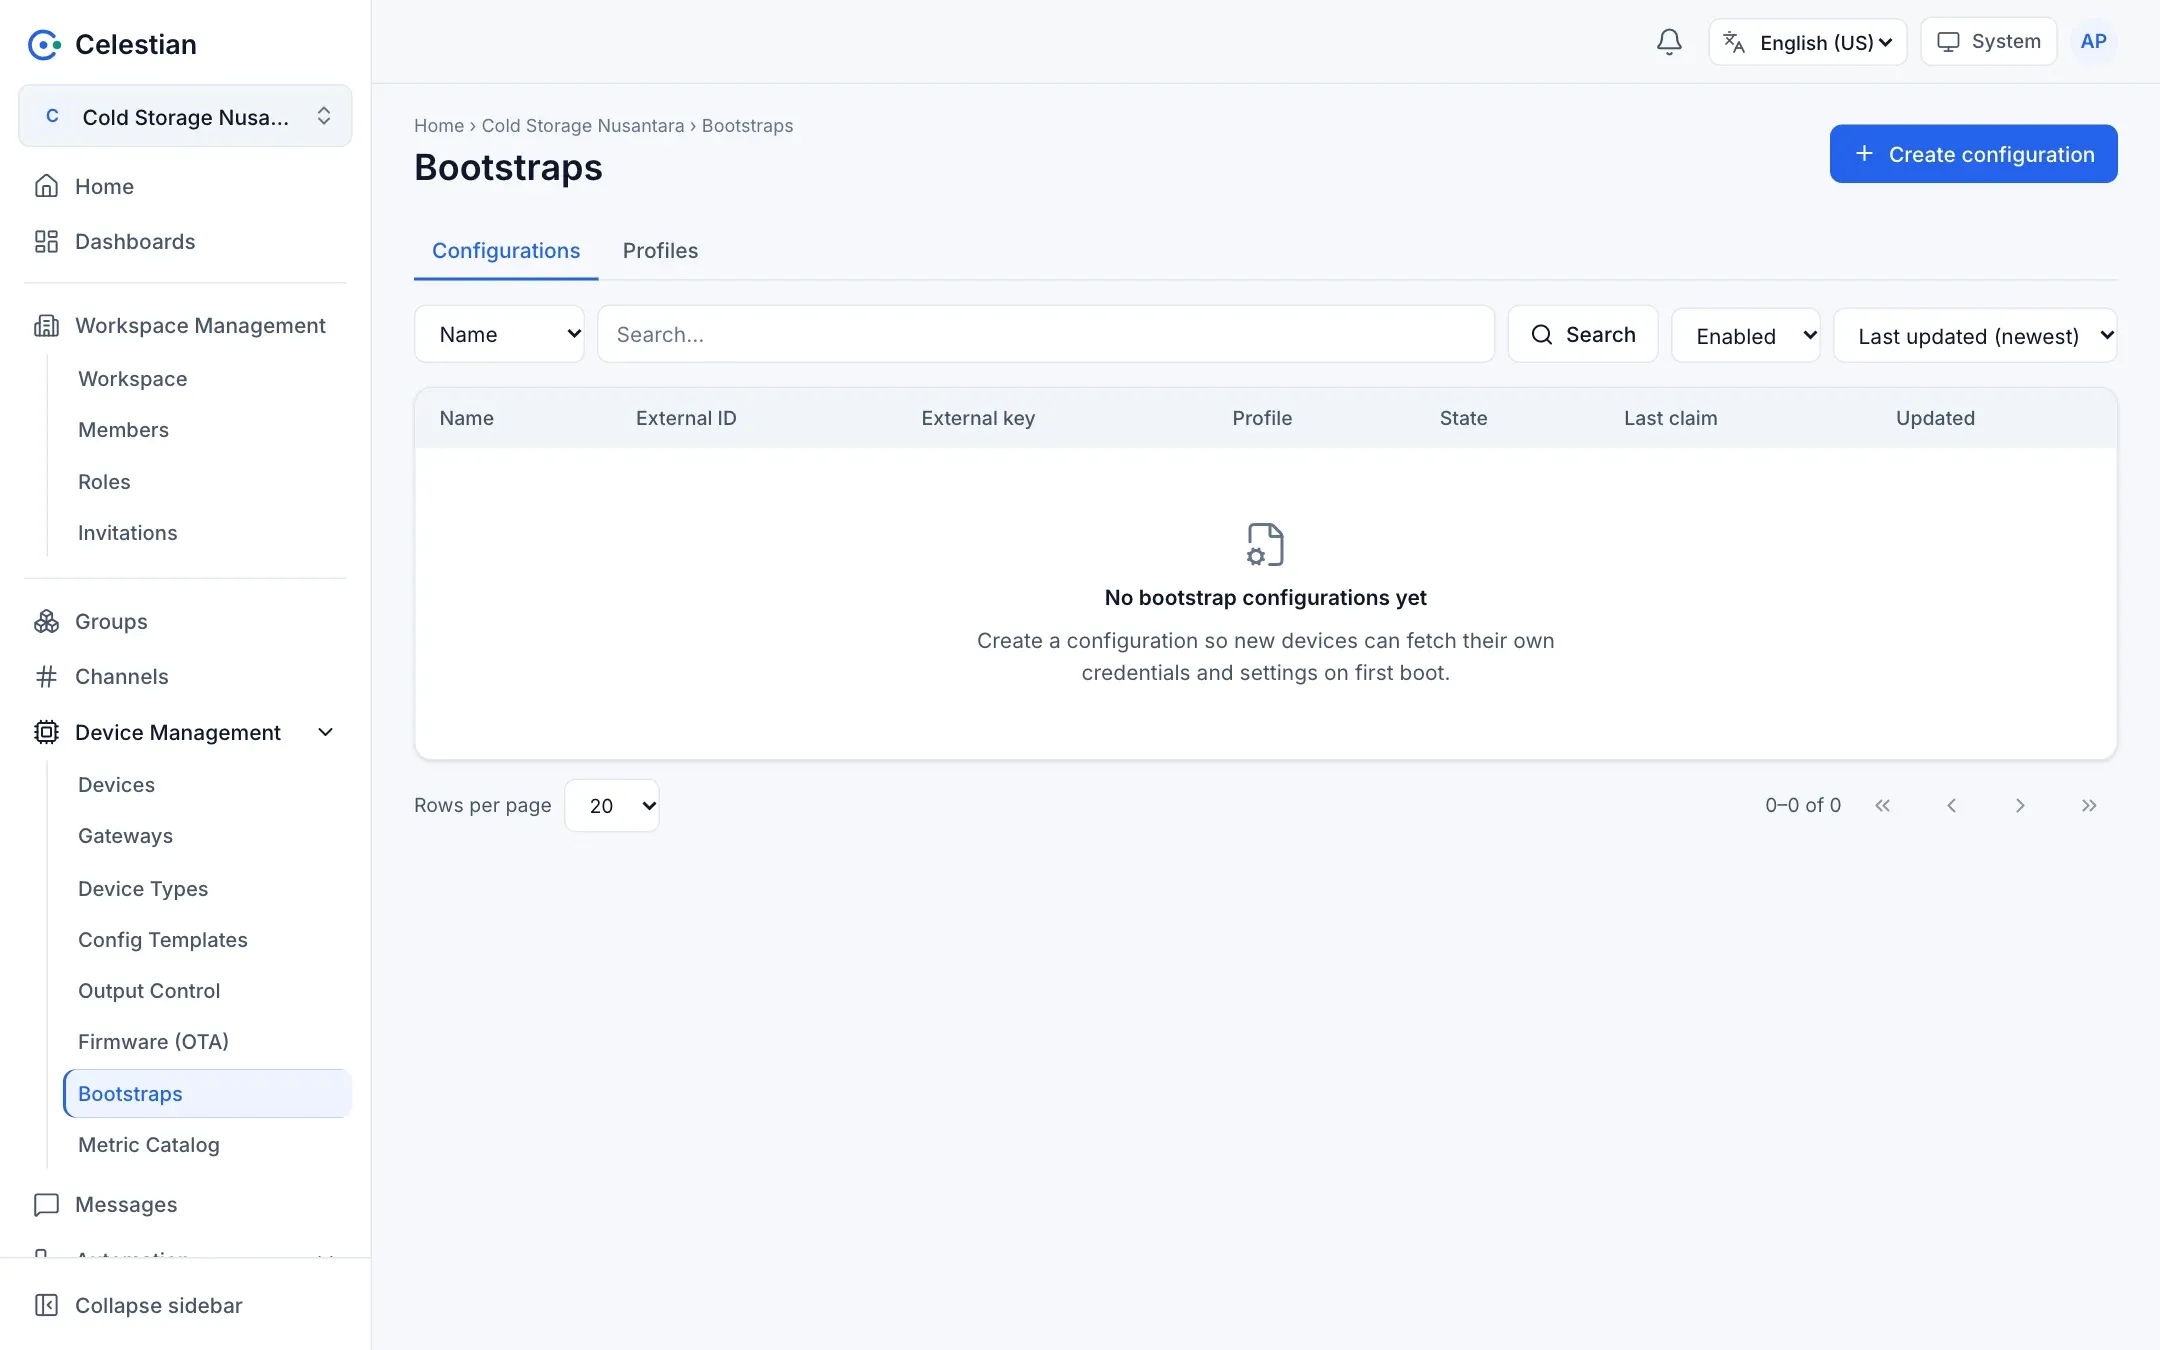Click the Workspace Management building icon

(x=46, y=325)
